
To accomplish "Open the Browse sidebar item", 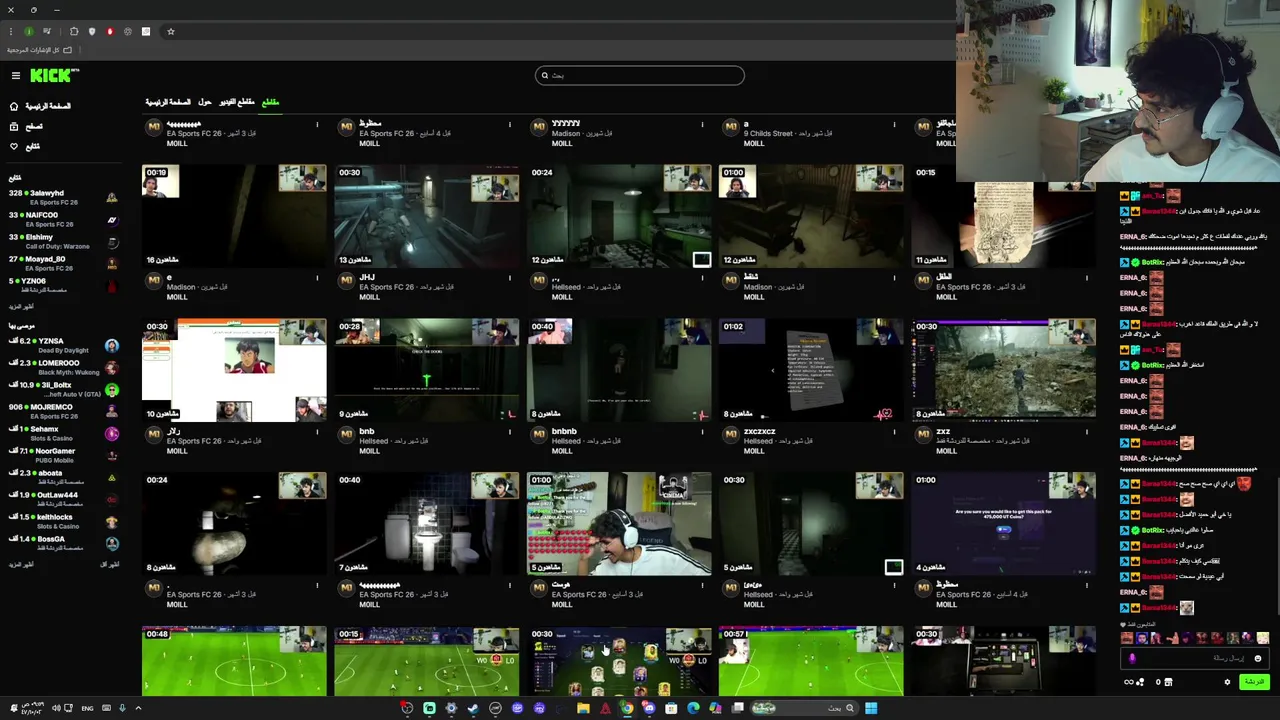I will click(26, 126).
